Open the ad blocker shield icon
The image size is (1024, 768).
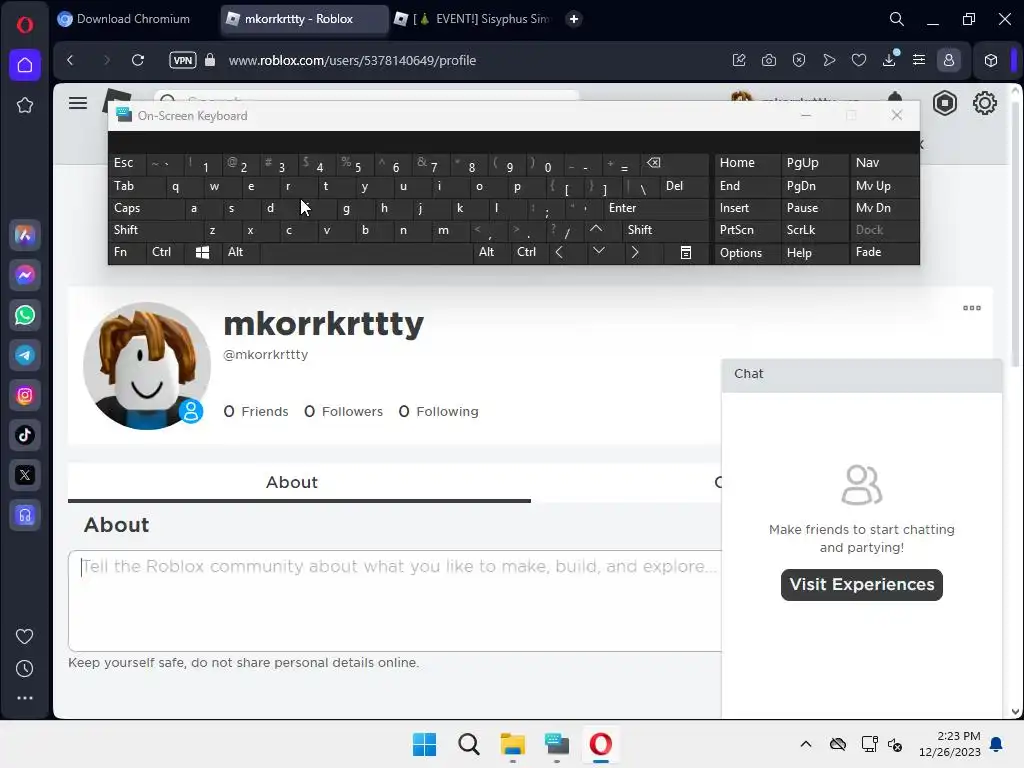click(799, 60)
